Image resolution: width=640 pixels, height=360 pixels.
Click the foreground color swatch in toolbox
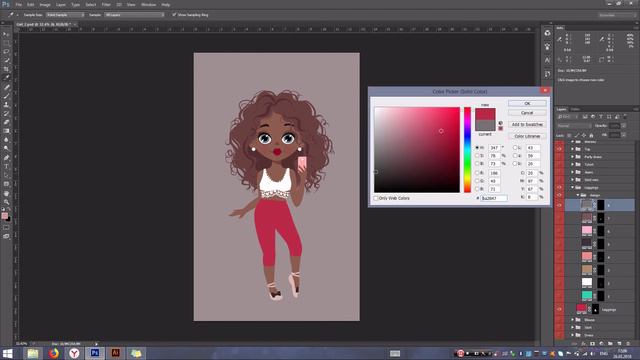click(x=4, y=216)
